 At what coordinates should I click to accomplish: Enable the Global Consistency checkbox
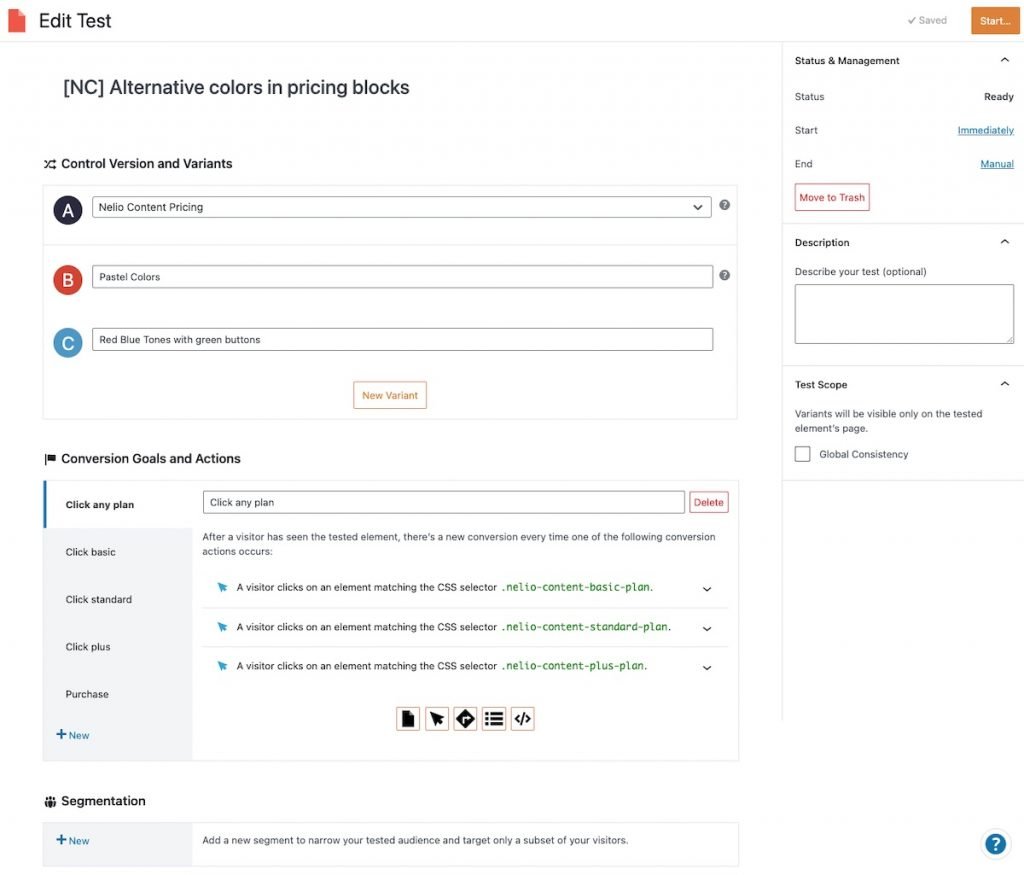click(802, 454)
